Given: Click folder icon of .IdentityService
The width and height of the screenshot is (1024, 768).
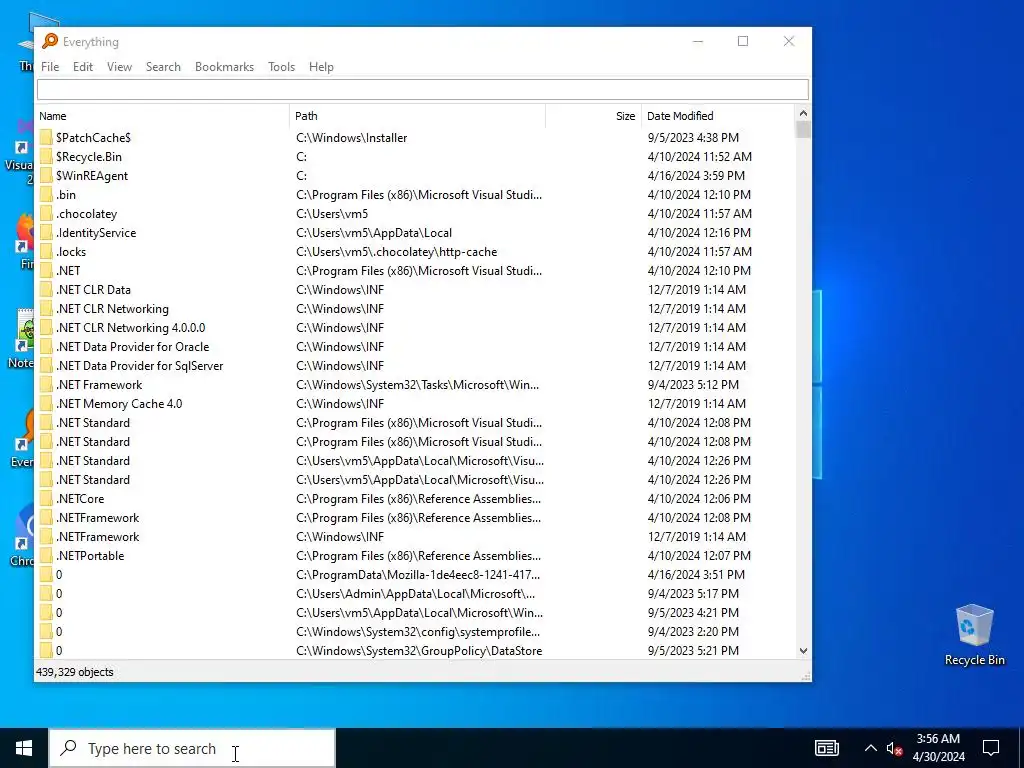Looking at the screenshot, I should pyautogui.click(x=46, y=232).
